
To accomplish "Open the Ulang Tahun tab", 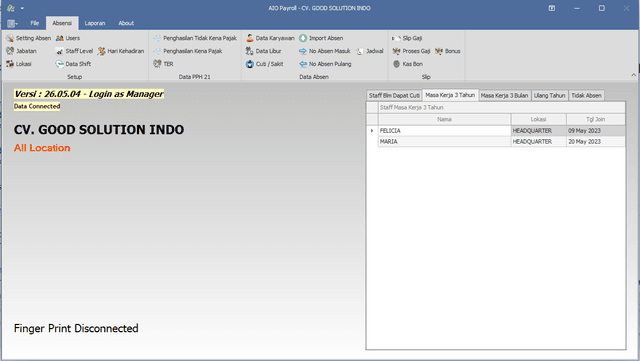I will click(x=549, y=96).
